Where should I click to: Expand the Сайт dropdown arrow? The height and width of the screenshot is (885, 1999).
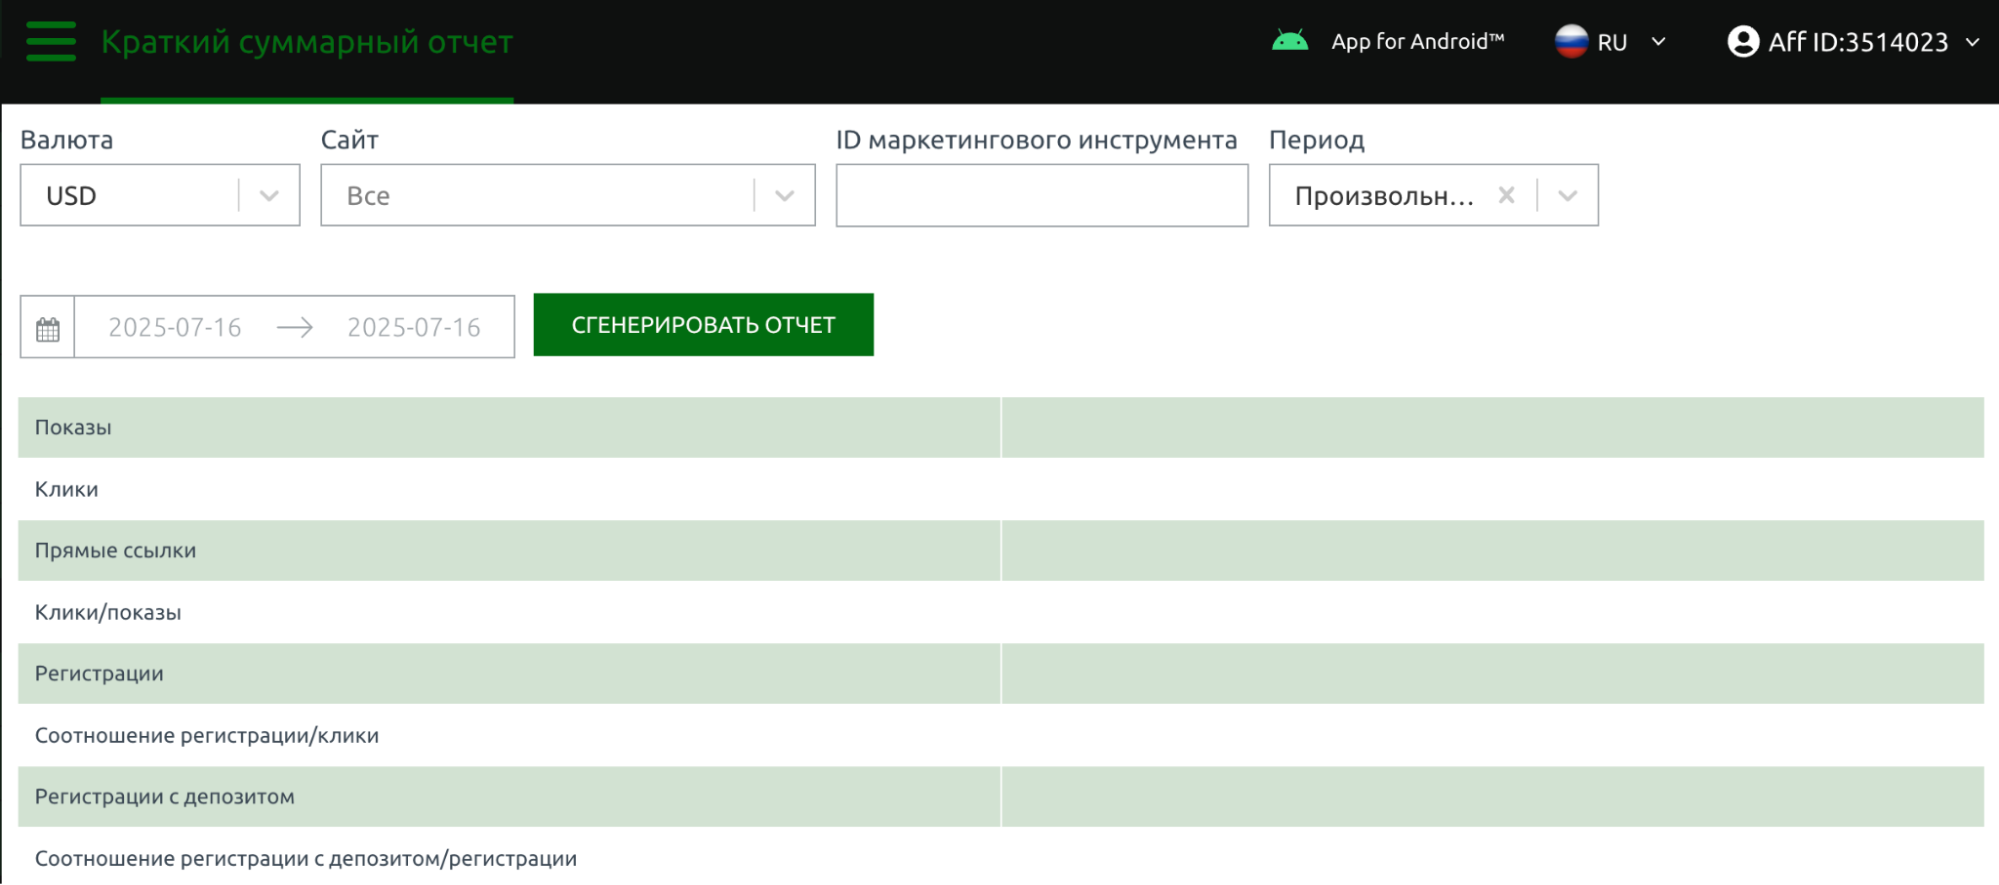pyautogui.click(x=784, y=196)
